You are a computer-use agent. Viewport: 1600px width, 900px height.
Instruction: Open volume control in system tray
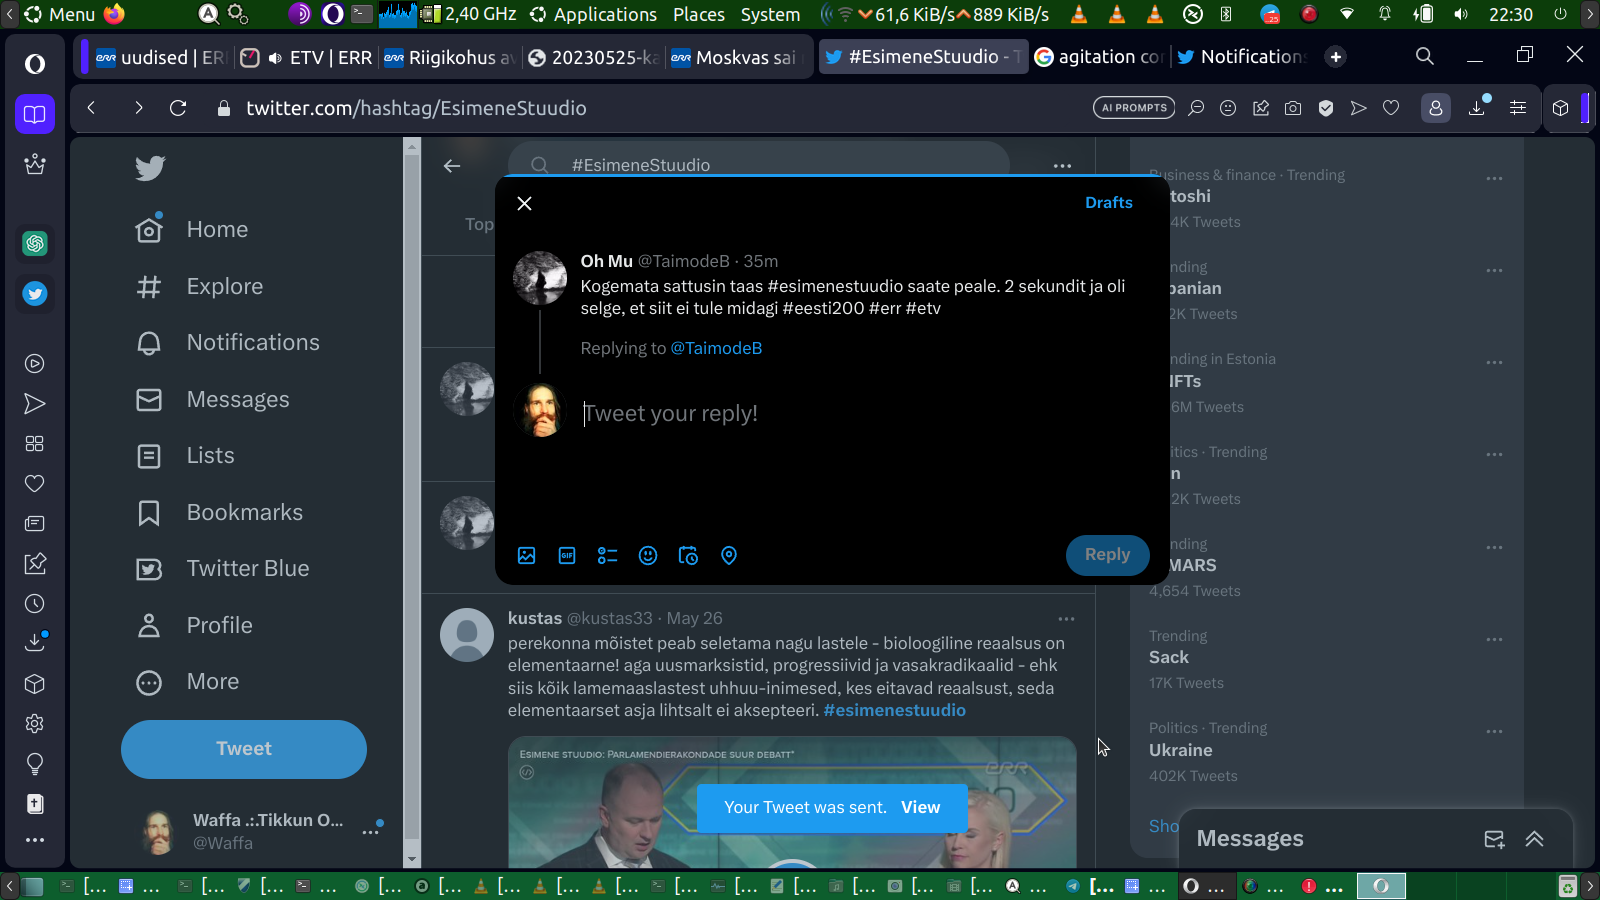tap(1461, 14)
